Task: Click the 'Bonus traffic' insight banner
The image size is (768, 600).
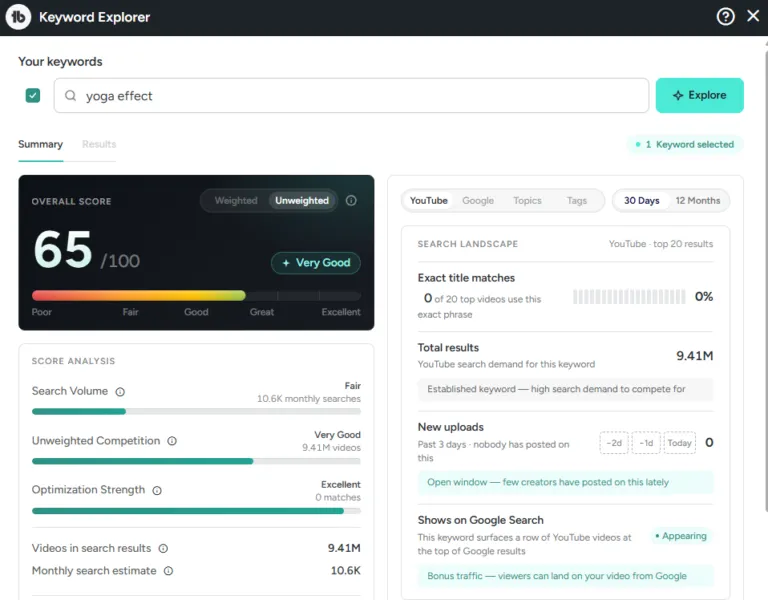Action: point(565,576)
